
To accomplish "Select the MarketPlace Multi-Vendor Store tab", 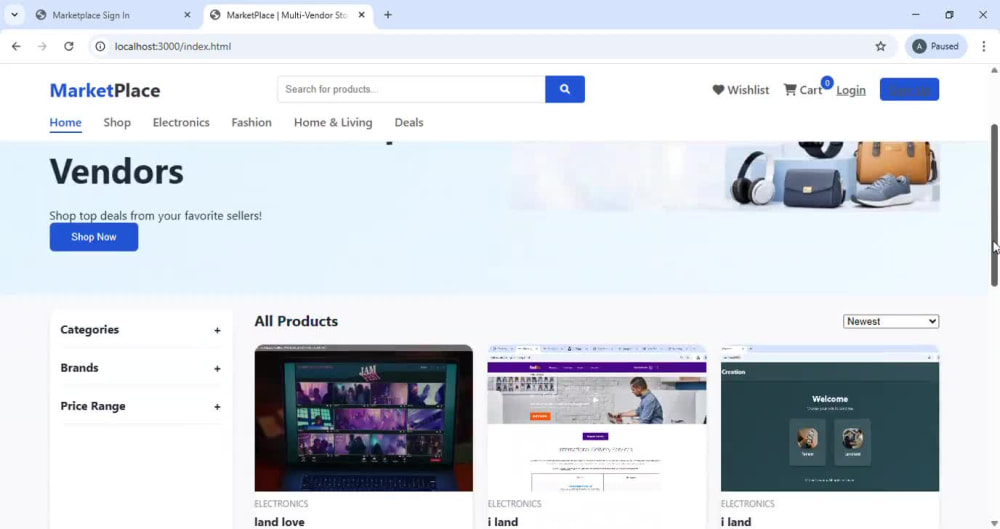I will click(x=288, y=15).
